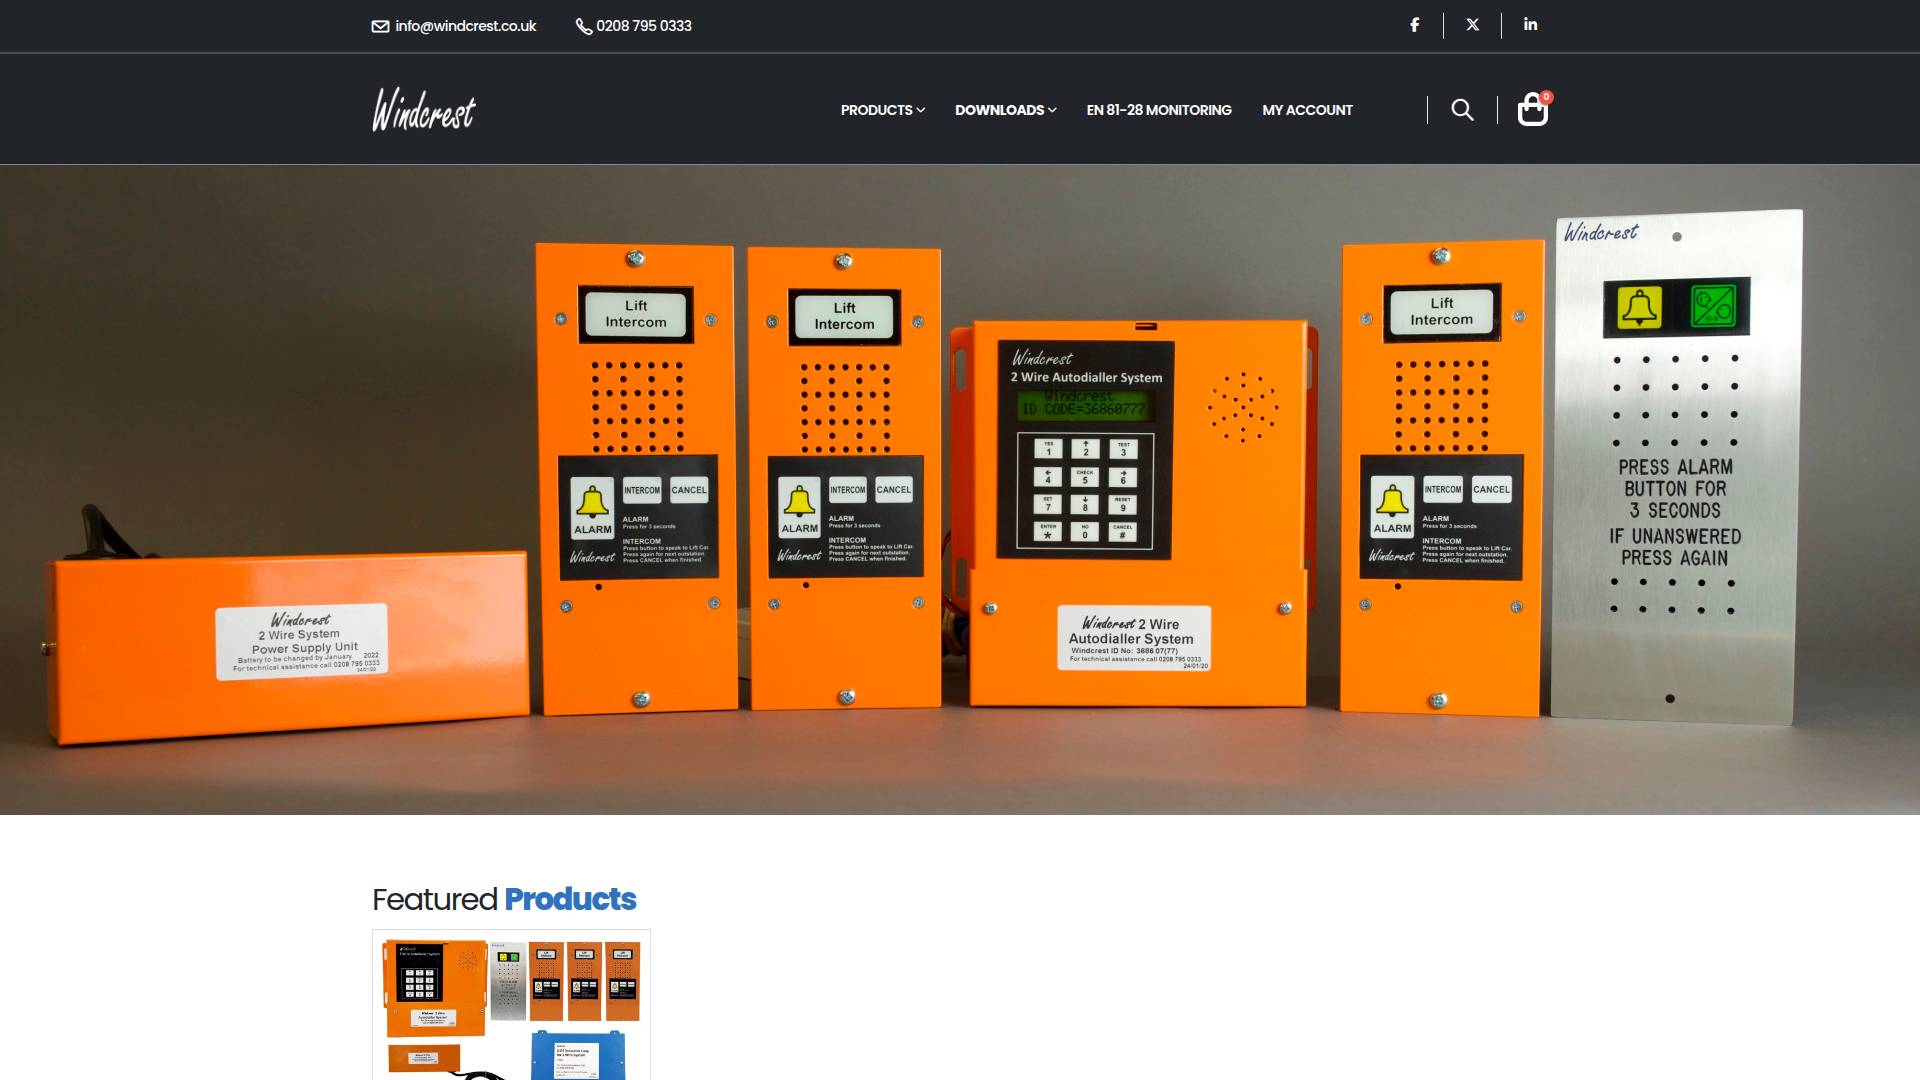Click the envelope email icon

coord(380,26)
